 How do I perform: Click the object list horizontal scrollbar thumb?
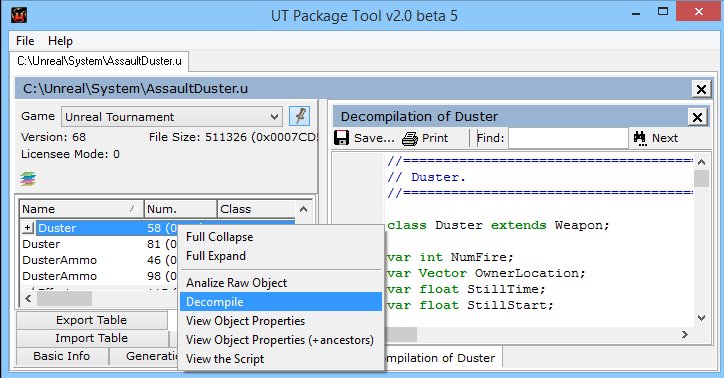pos(64,298)
